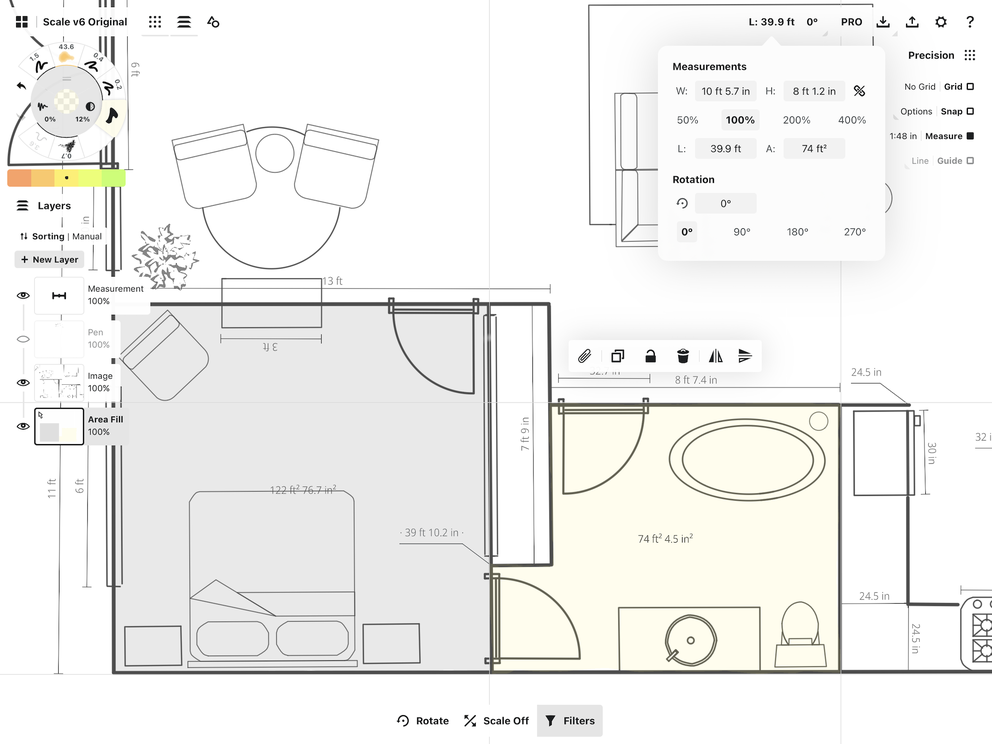Click the export download icon in the top bar
This screenshot has width=992, height=744.
pyautogui.click(x=883, y=21)
